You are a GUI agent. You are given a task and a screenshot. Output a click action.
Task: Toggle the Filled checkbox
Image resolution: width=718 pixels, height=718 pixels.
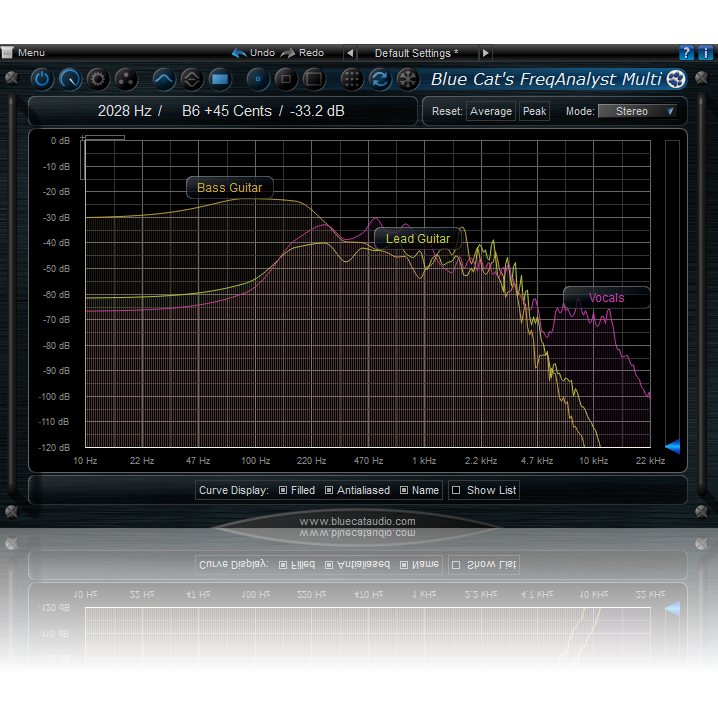[x=283, y=490]
